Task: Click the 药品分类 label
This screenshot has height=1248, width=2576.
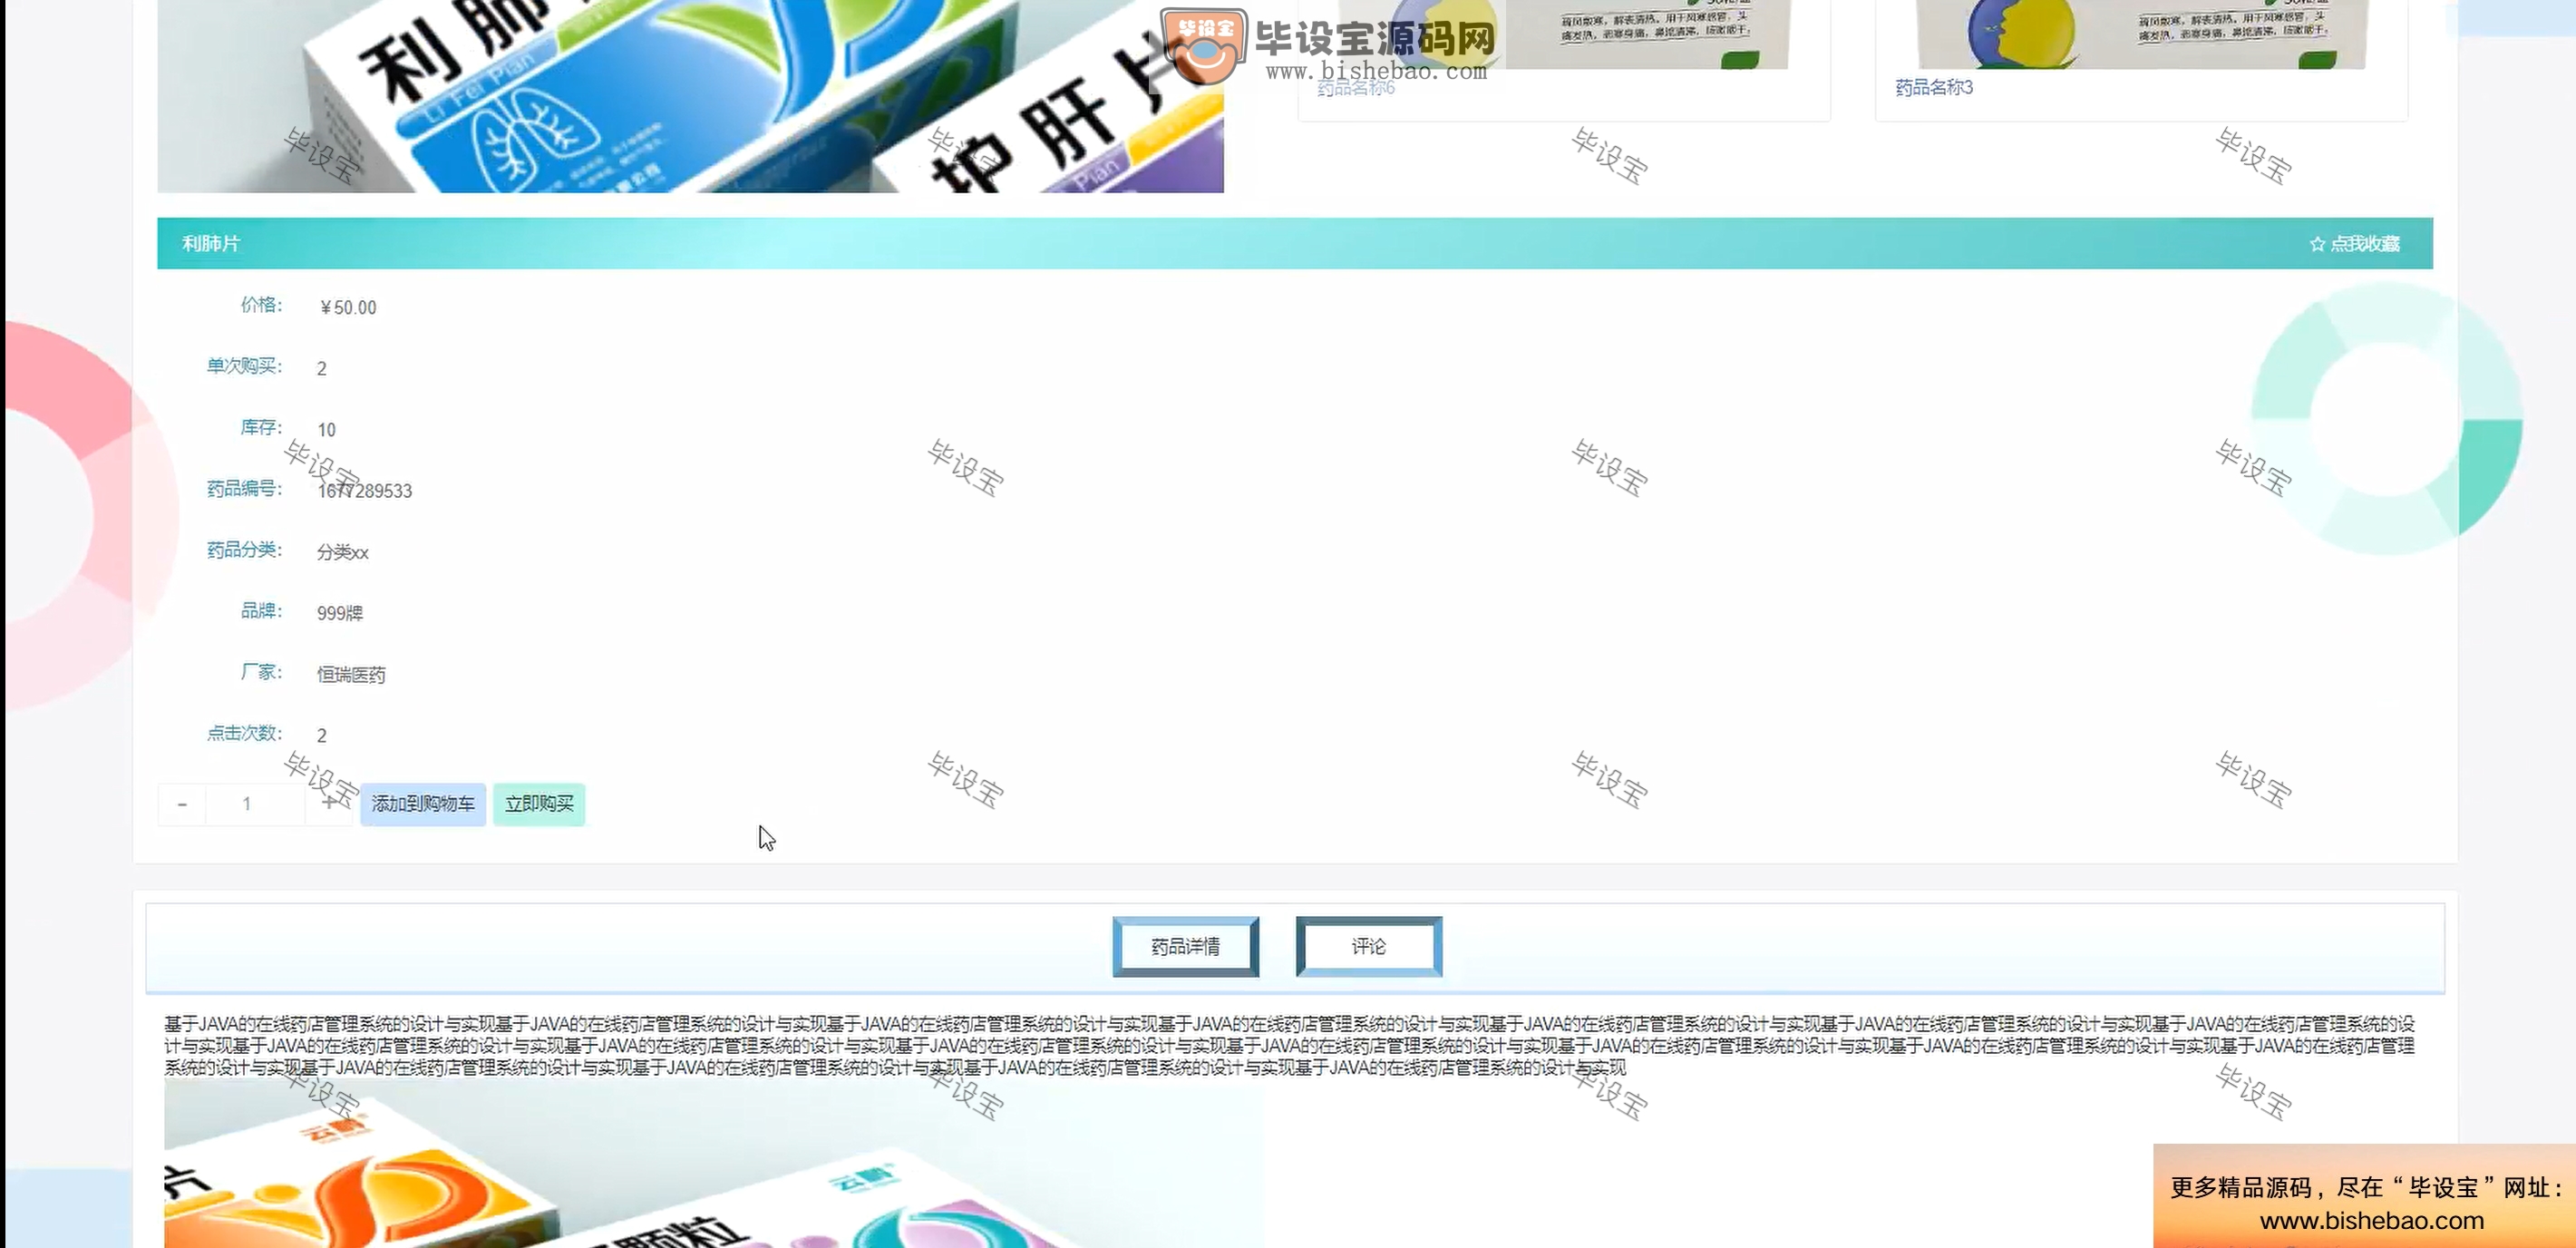Action: click(x=245, y=549)
